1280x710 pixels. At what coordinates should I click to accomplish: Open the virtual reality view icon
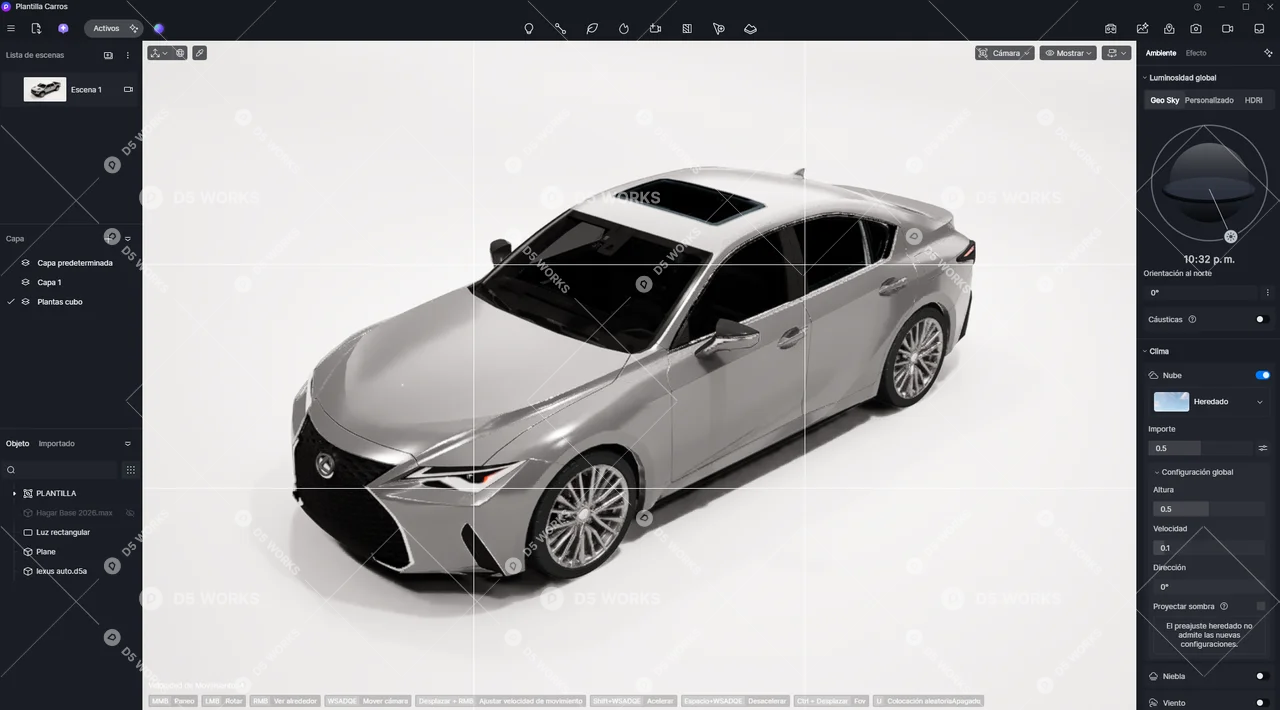[x=1111, y=28]
